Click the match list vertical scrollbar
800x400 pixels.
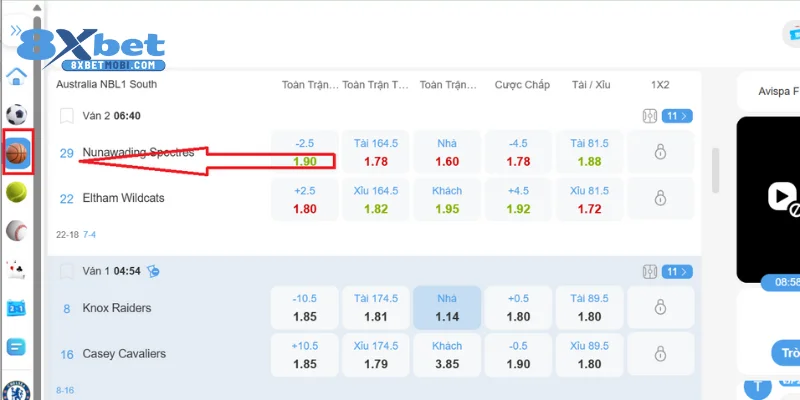pos(715,170)
